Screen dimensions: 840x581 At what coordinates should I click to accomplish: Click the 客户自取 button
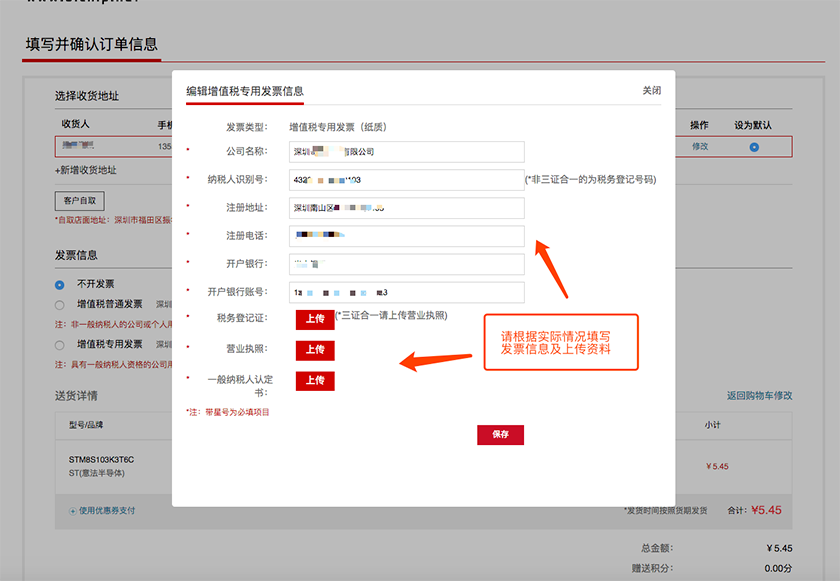[80, 201]
